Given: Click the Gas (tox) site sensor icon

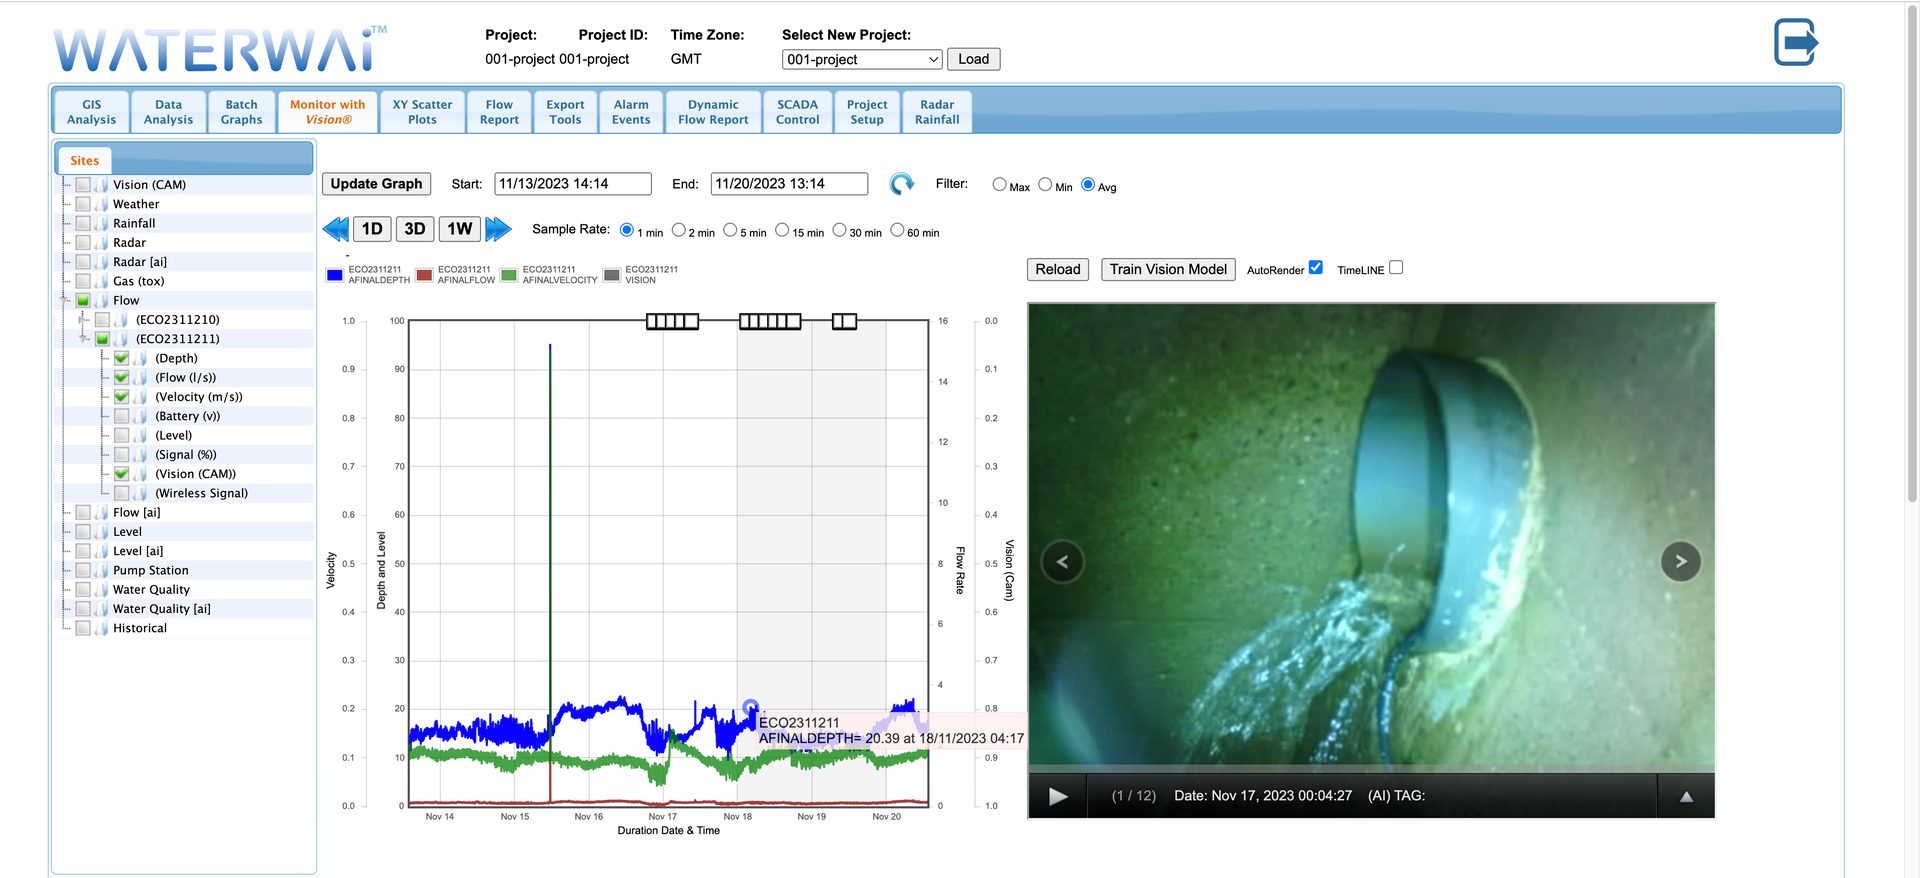Looking at the screenshot, I should click(x=101, y=281).
